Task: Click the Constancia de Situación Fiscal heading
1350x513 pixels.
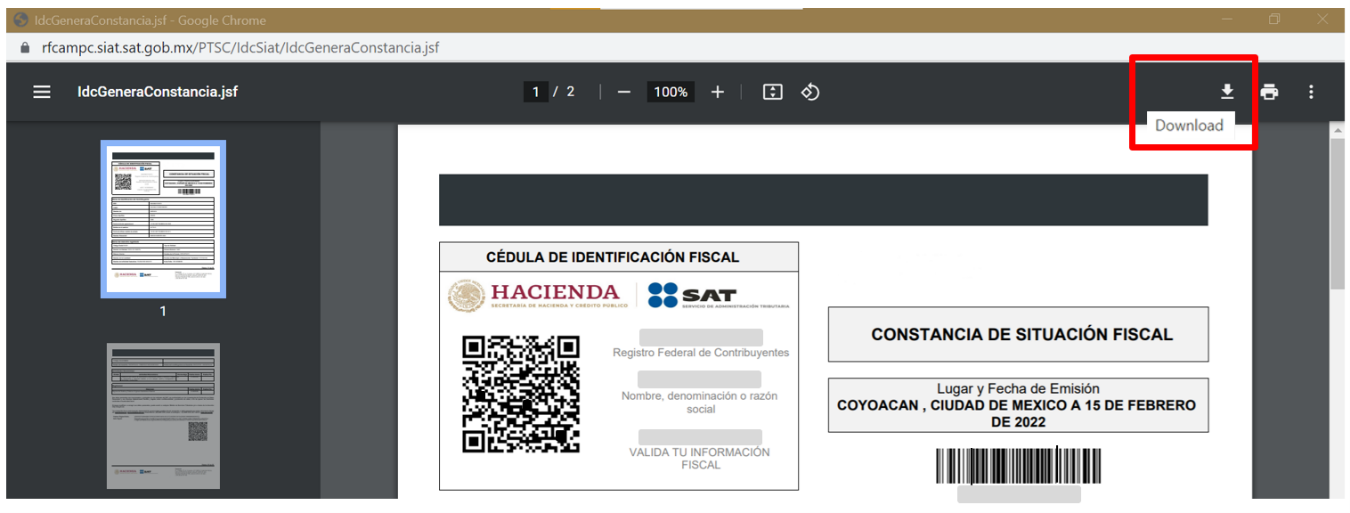Action: tap(1018, 334)
